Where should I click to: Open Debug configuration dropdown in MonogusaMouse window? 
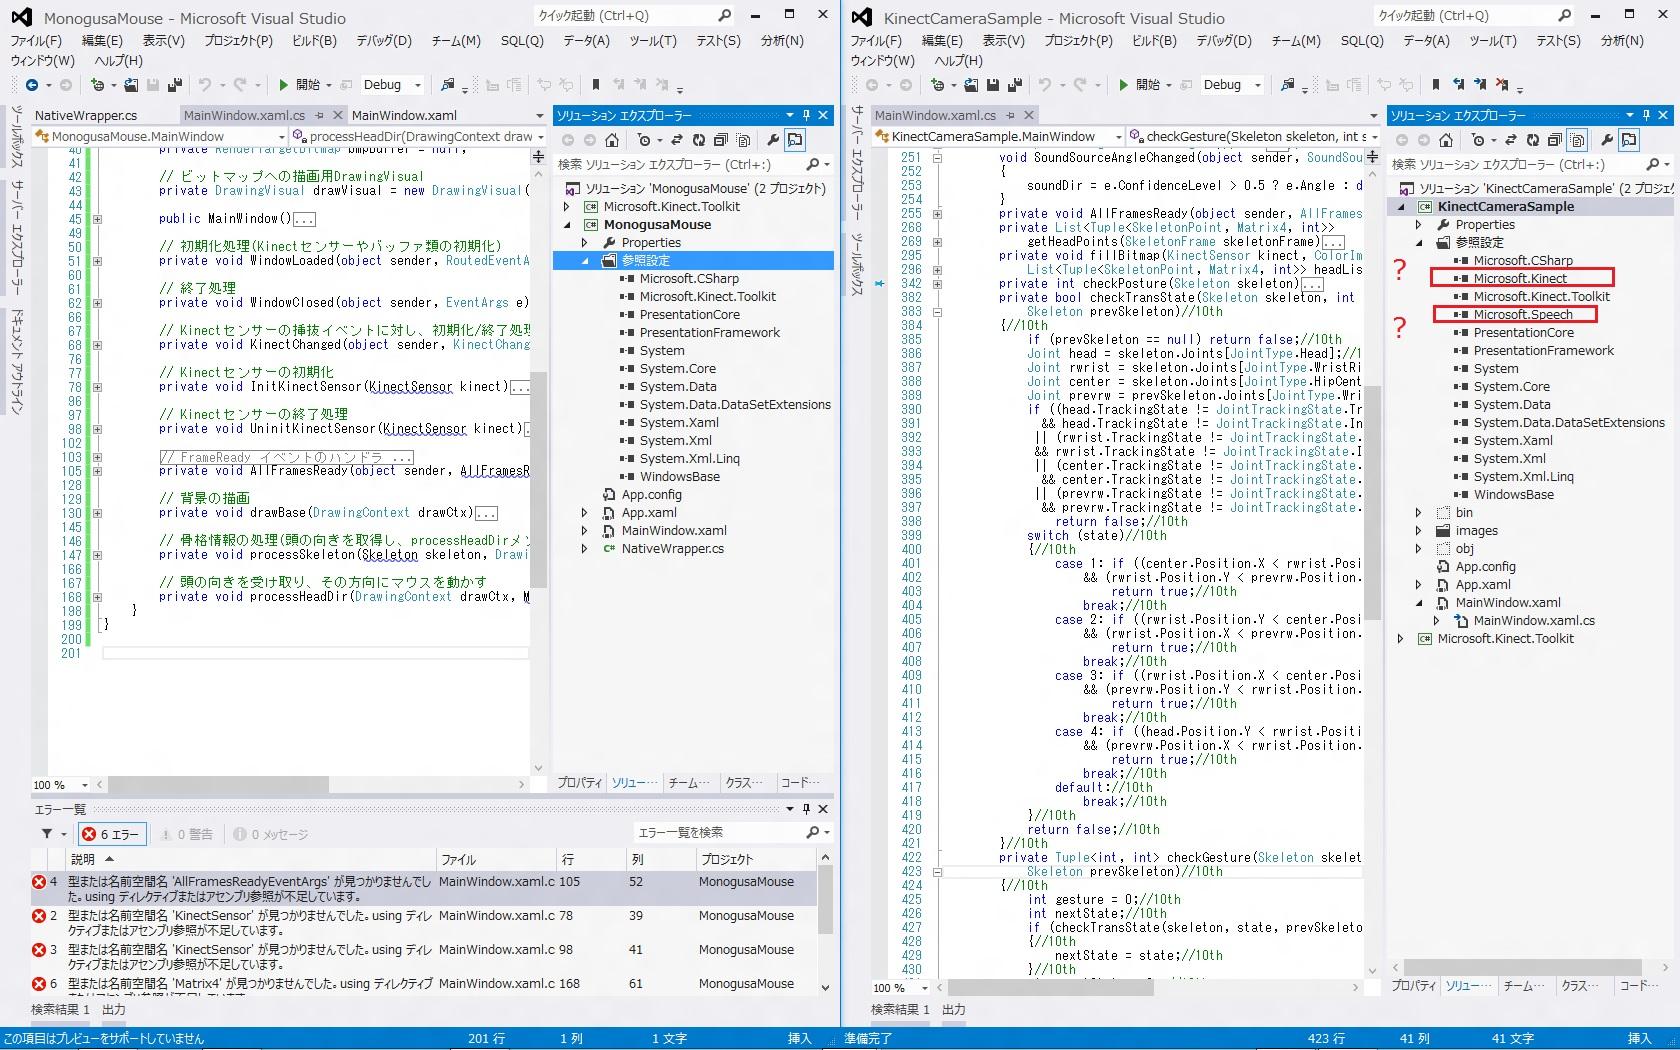(x=418, y=85)
